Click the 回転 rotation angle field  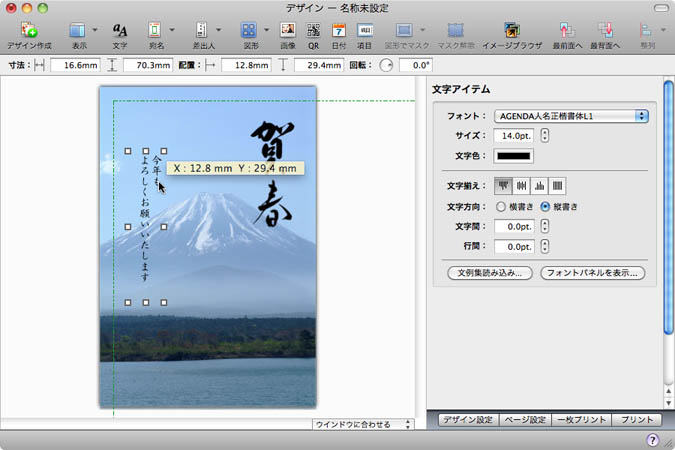(x=414, y=65)
